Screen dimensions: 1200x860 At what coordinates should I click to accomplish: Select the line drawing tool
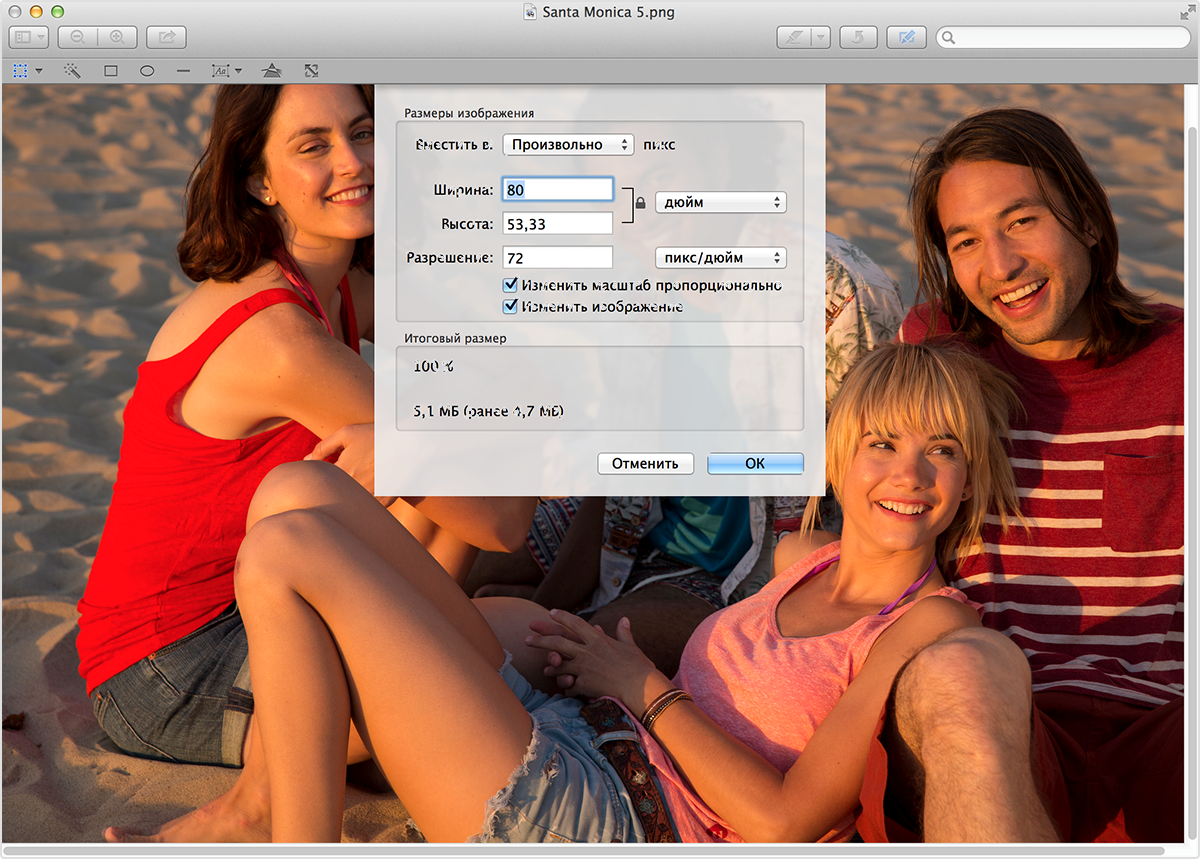[183, 71]
